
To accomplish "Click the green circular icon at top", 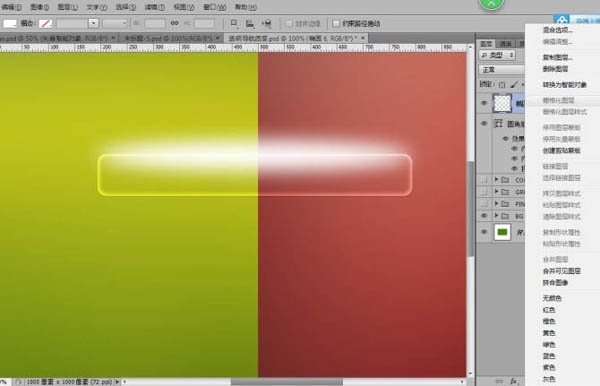I will 492,3.
